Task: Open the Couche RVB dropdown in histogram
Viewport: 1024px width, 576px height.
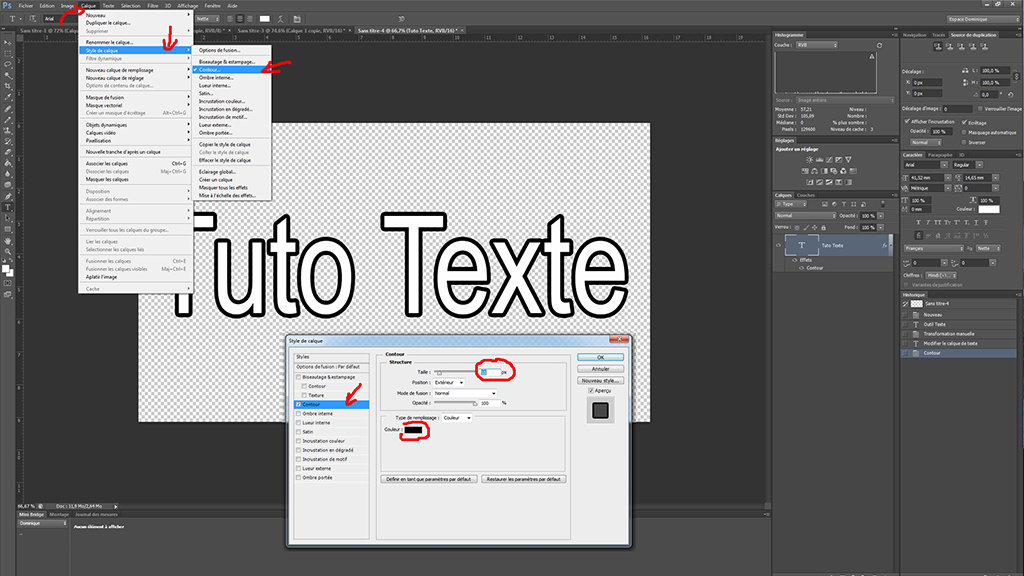Action: tap(816, 45)
